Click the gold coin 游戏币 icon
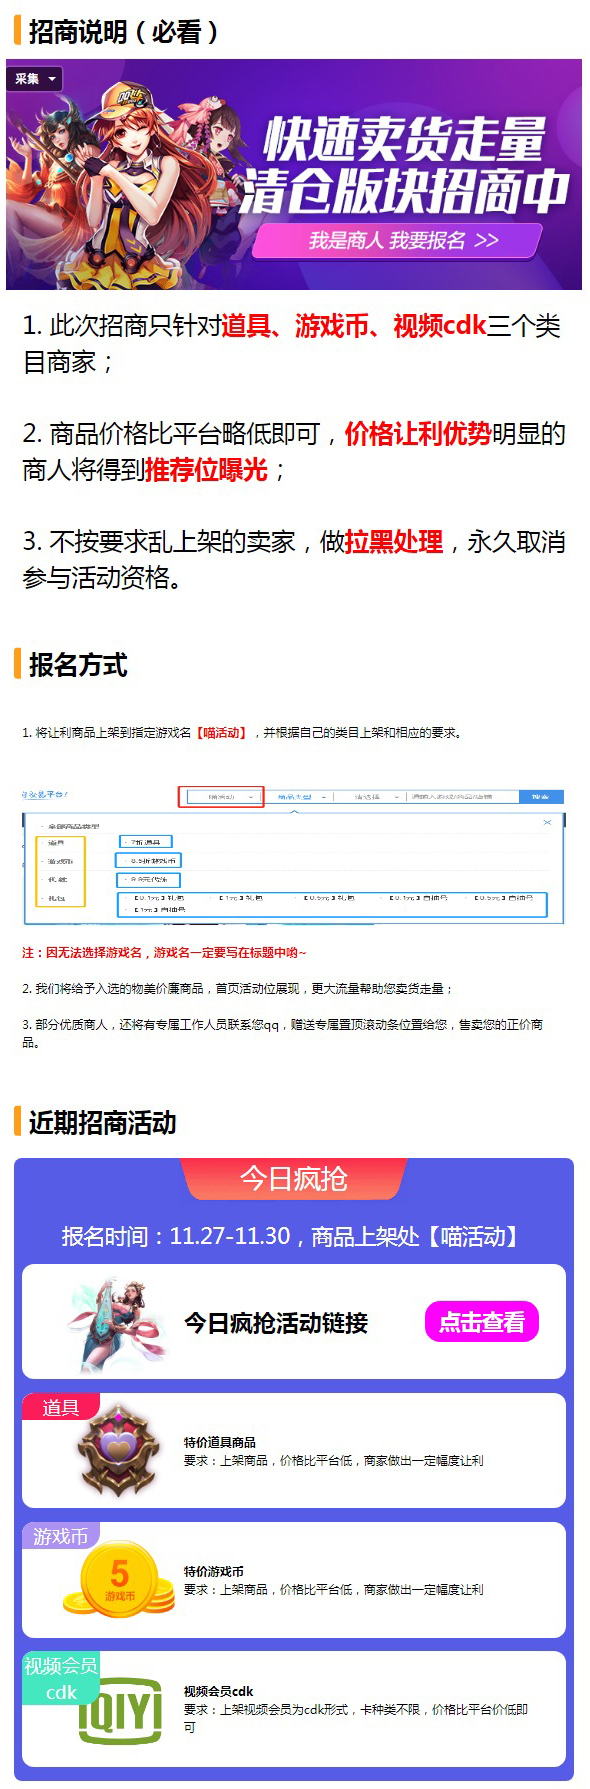590x1789 pixels. (118, 1578)
